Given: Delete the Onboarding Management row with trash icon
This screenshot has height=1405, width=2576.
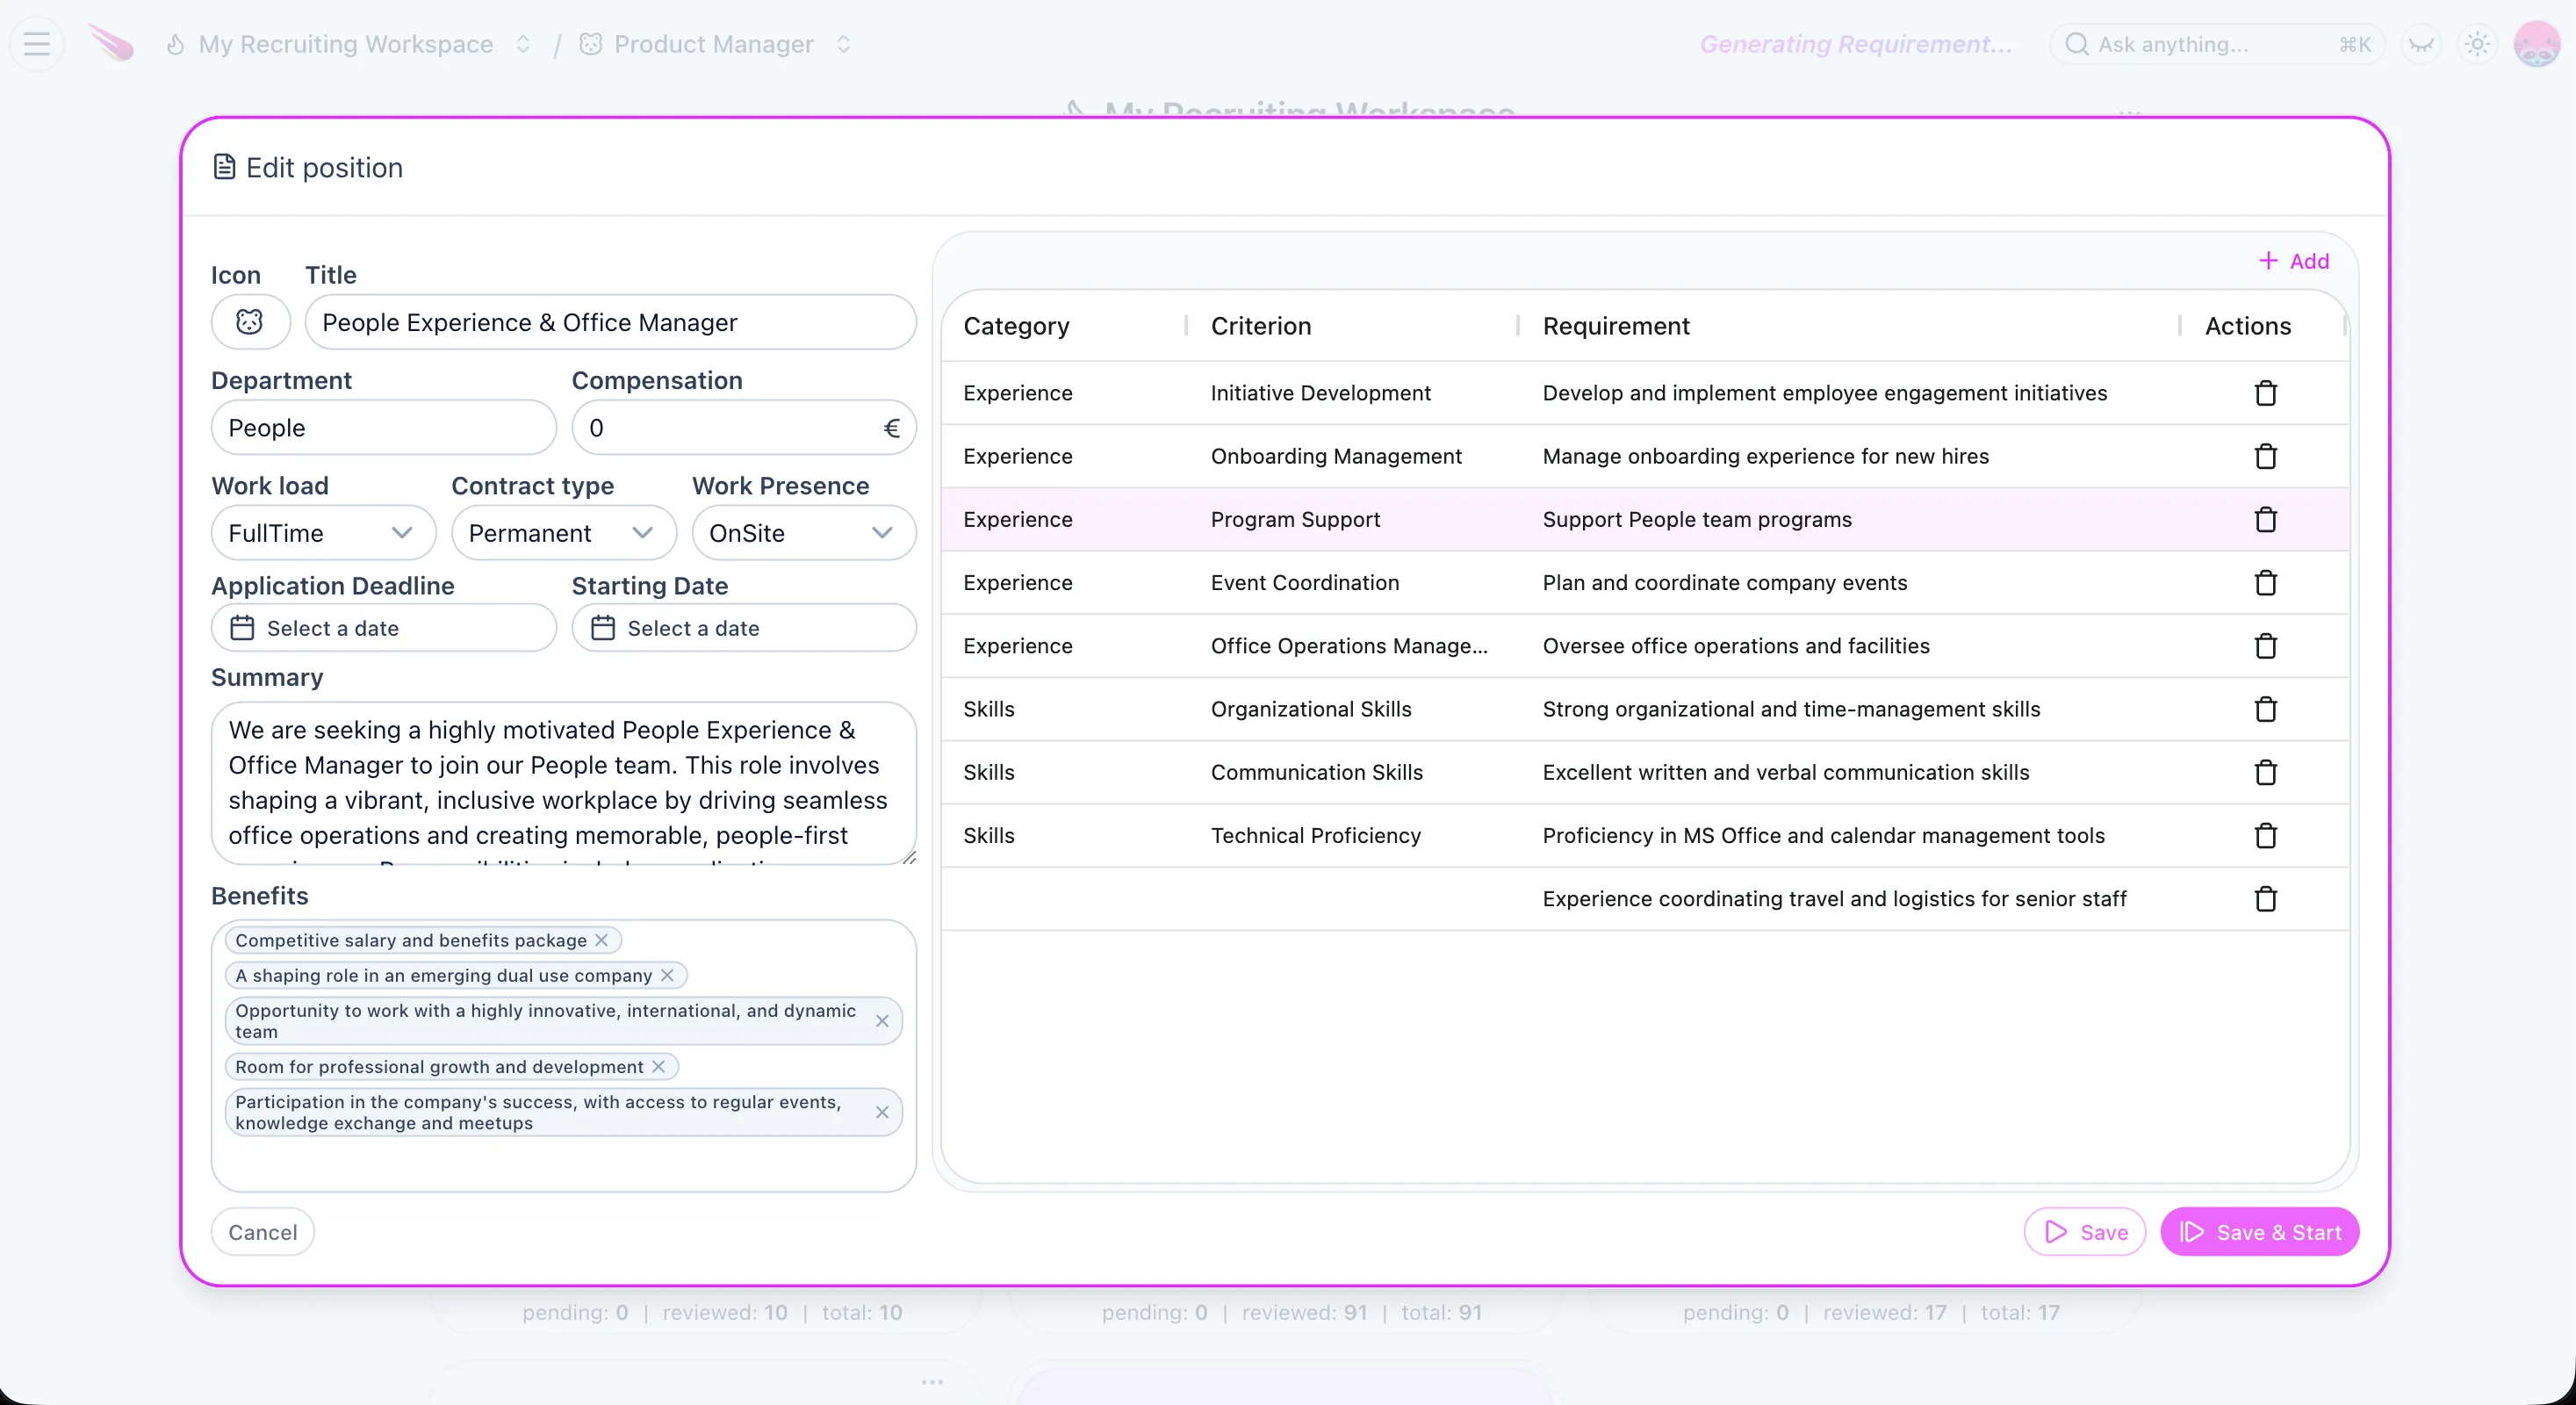Looking at the screenshot, I should [2265, 456].
